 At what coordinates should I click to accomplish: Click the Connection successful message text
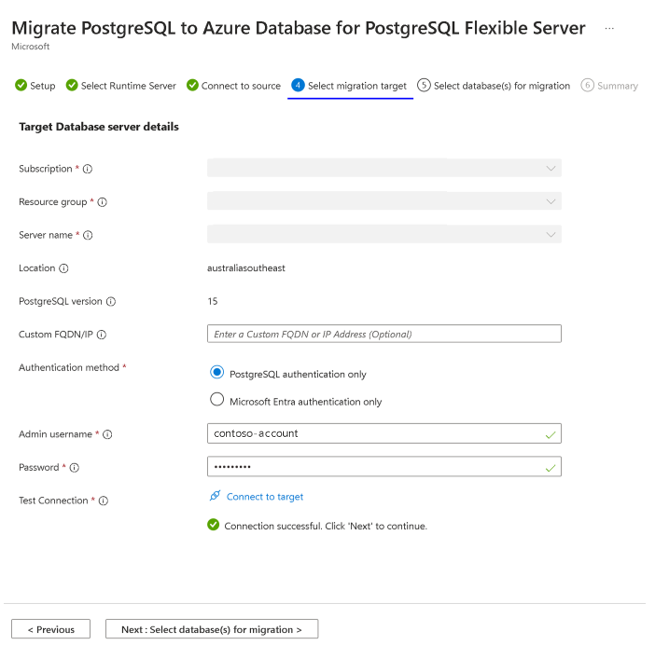click(x=326, y=526)
